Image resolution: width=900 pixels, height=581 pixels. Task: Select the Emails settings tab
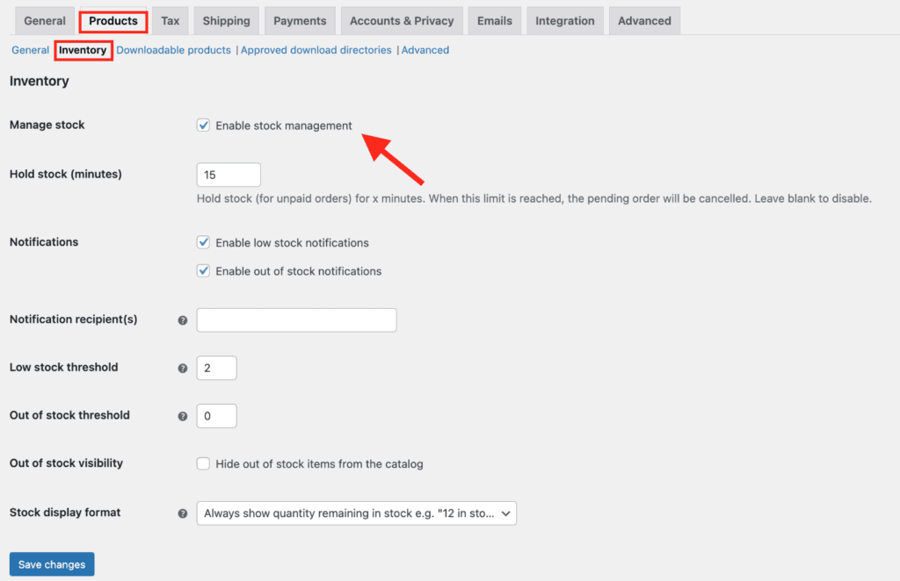[x=494, y=21]
